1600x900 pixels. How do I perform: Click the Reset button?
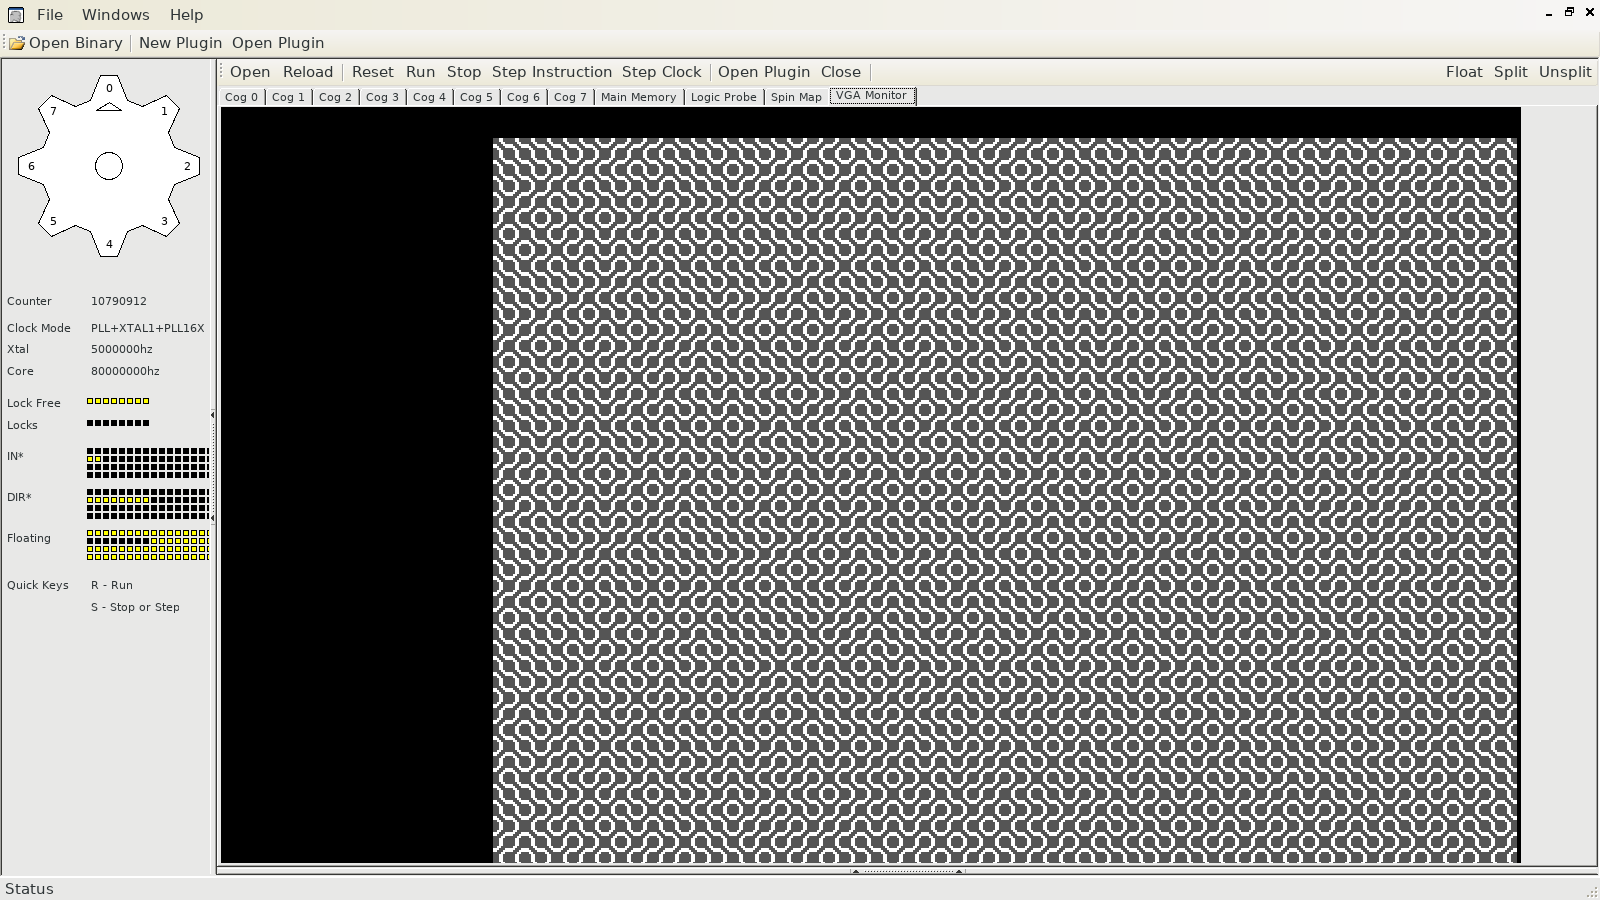coord(372,72)
